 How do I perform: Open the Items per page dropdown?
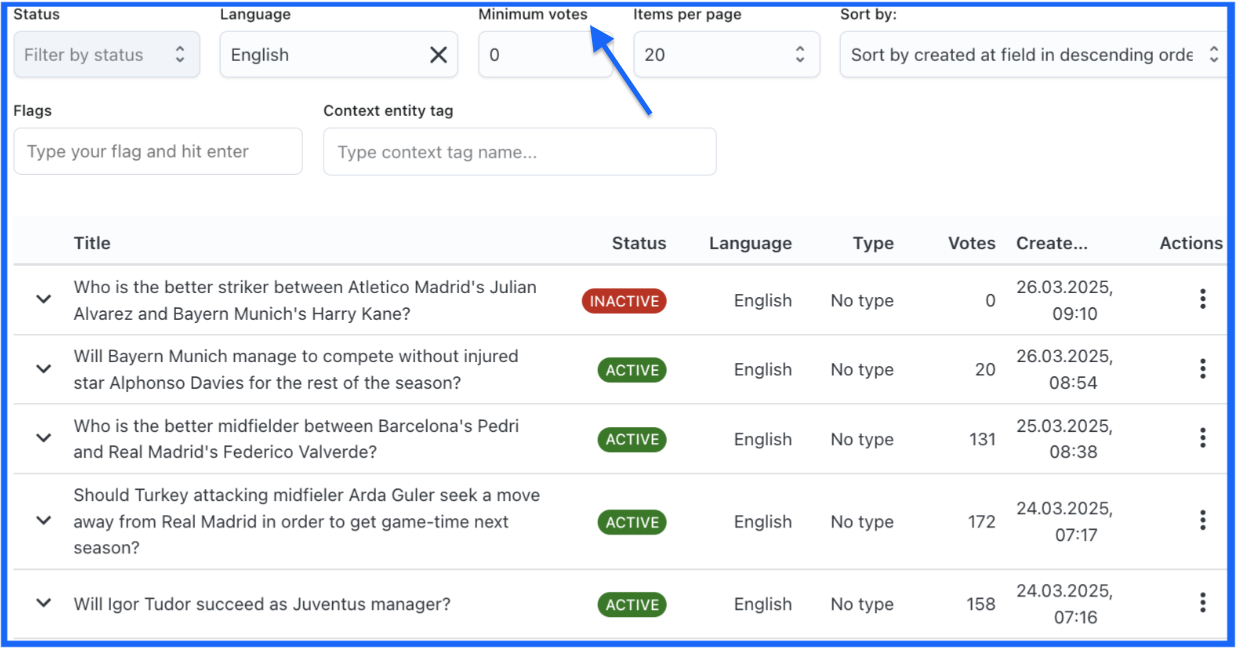tap(726, 55)
